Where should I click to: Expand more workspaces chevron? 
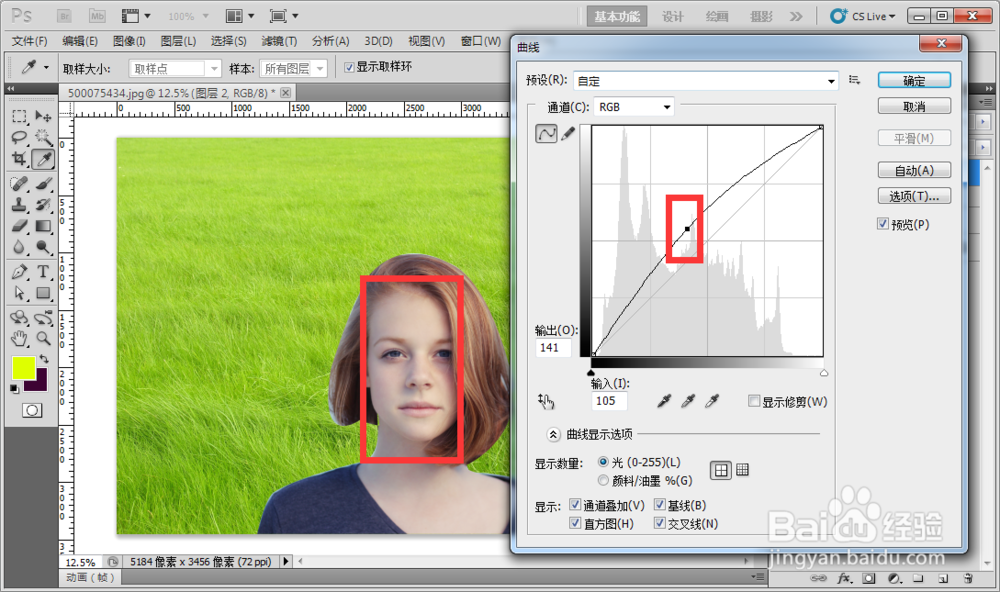click(796, 17)
